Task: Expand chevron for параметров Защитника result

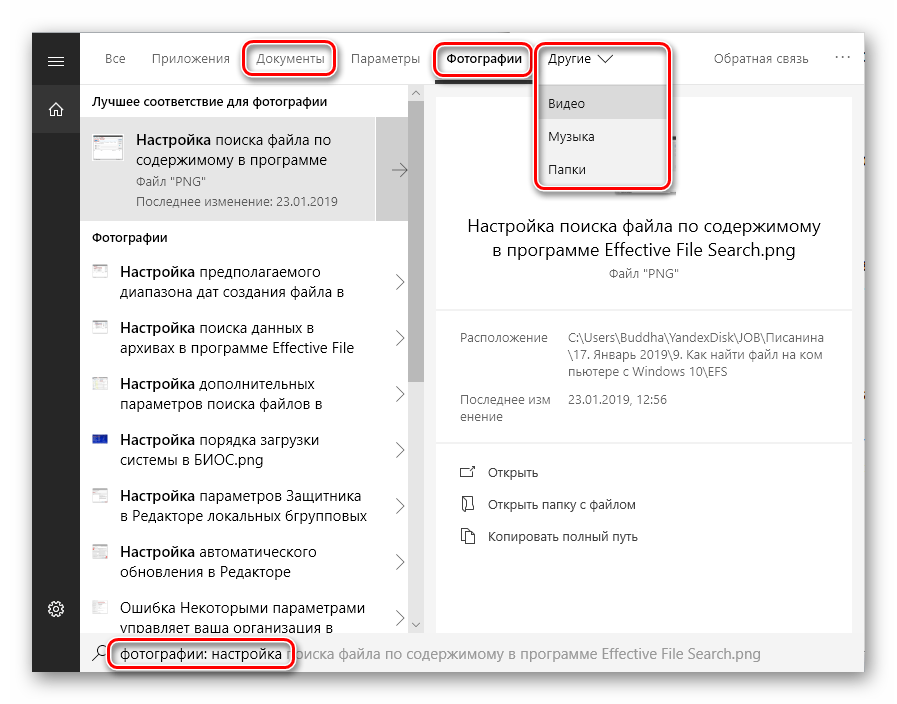Action: pos(399,505)
